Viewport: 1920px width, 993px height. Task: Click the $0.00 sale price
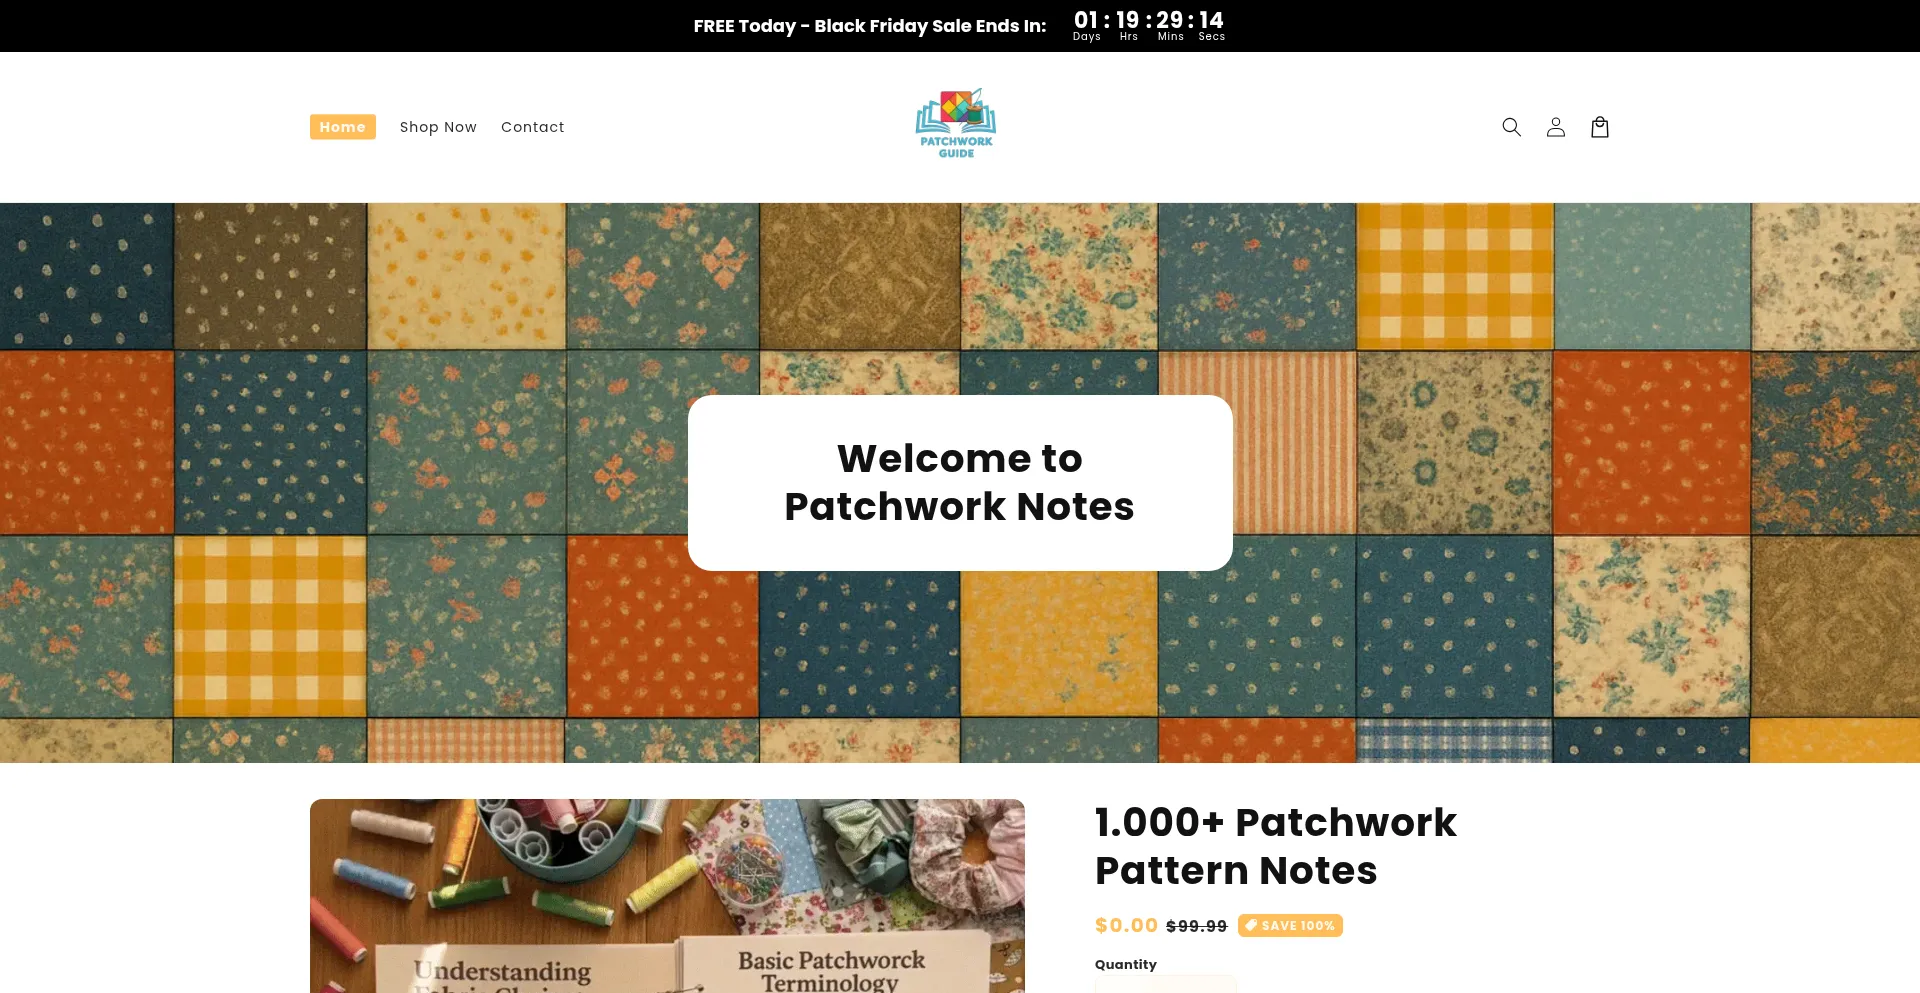[x=1126, y=925]
